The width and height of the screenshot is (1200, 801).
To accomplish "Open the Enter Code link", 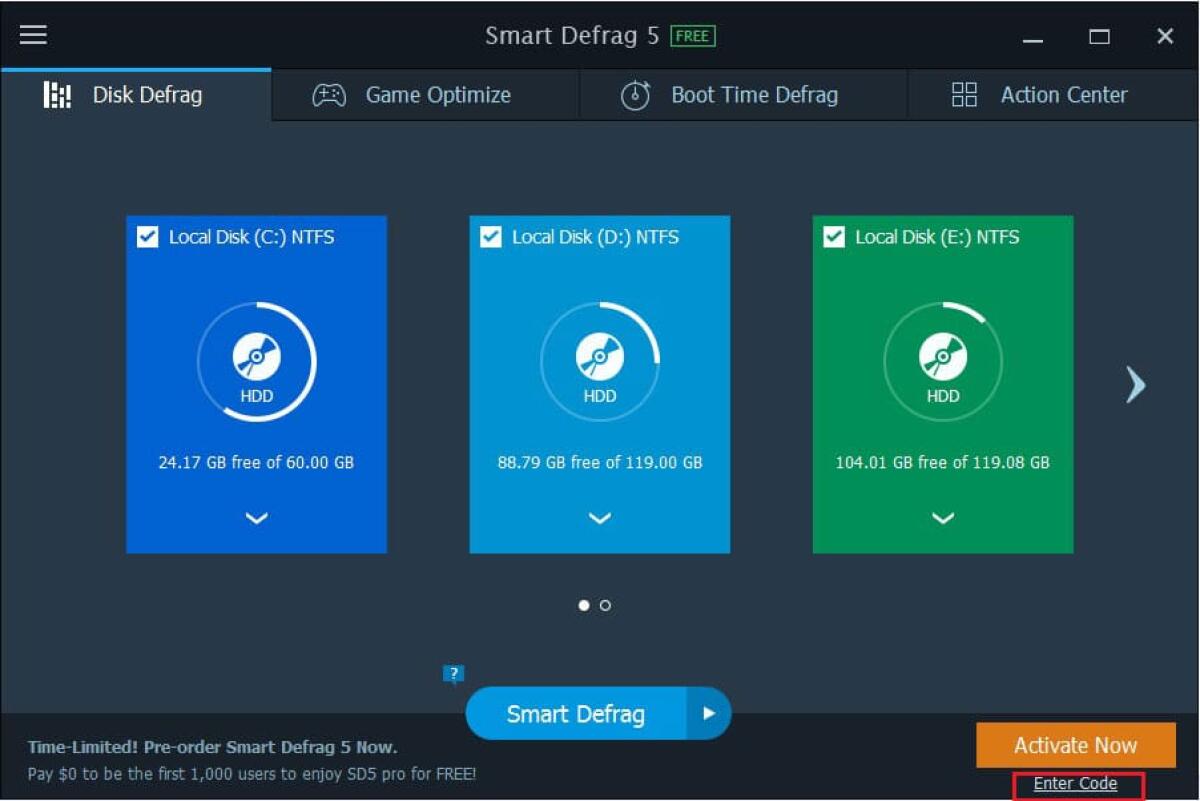I will click(1075, 784).
